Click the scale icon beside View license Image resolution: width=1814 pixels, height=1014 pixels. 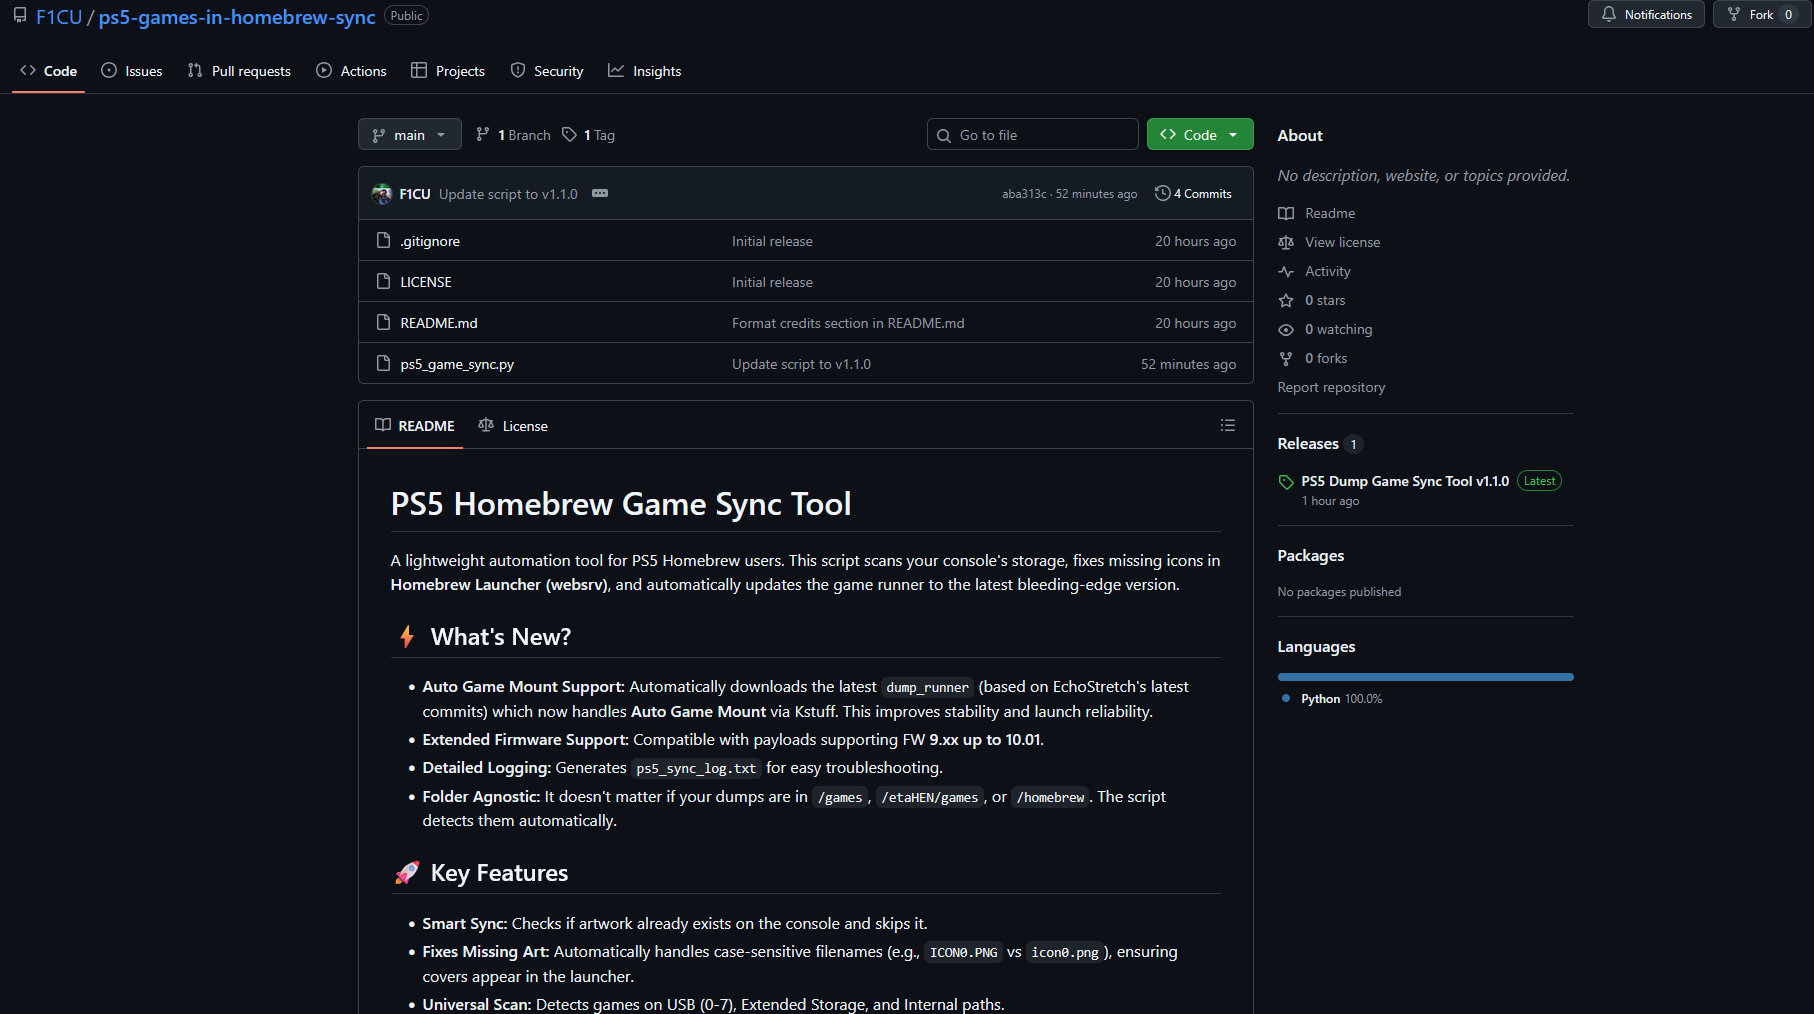[1286, 243]
